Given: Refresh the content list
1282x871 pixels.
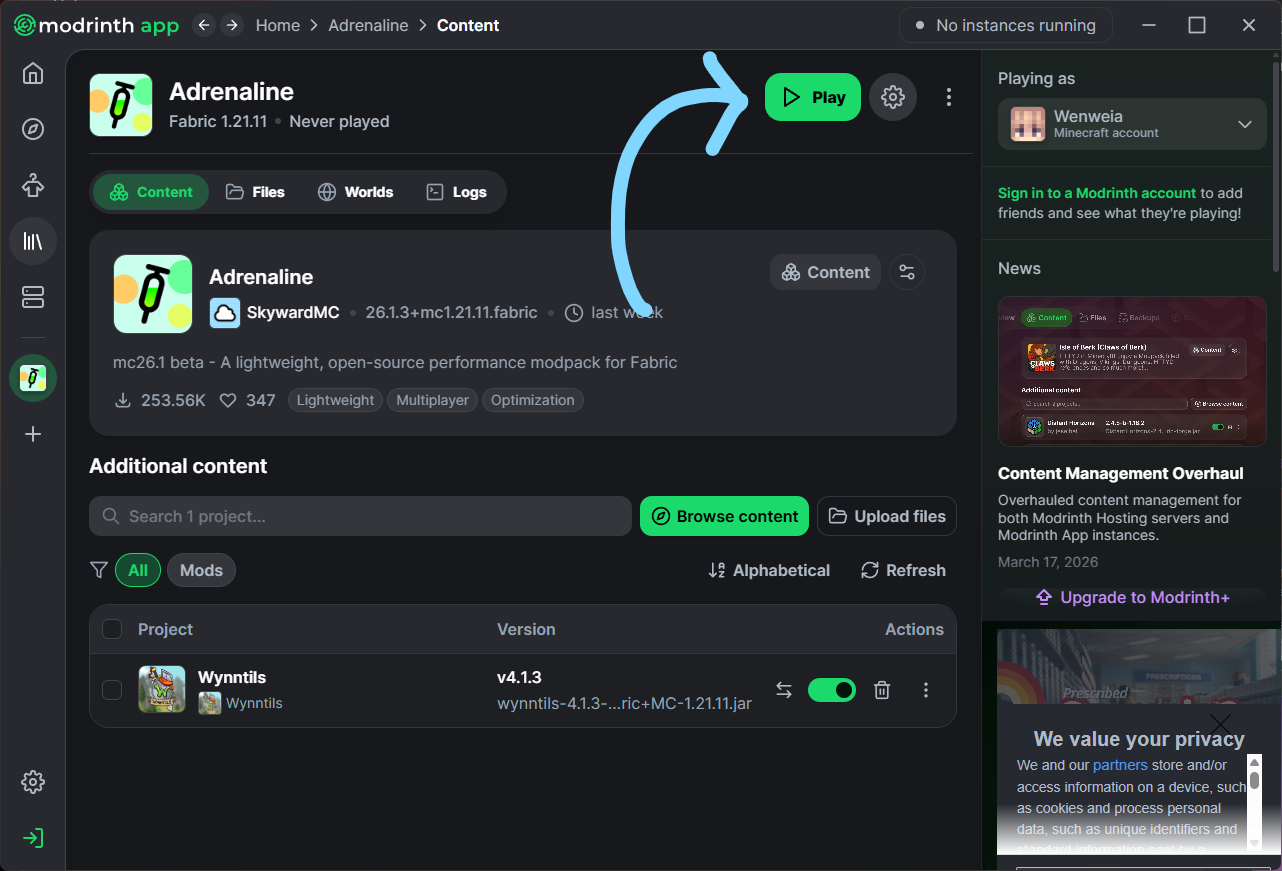Looking at the screenshot, I should (x=903, y=570).
